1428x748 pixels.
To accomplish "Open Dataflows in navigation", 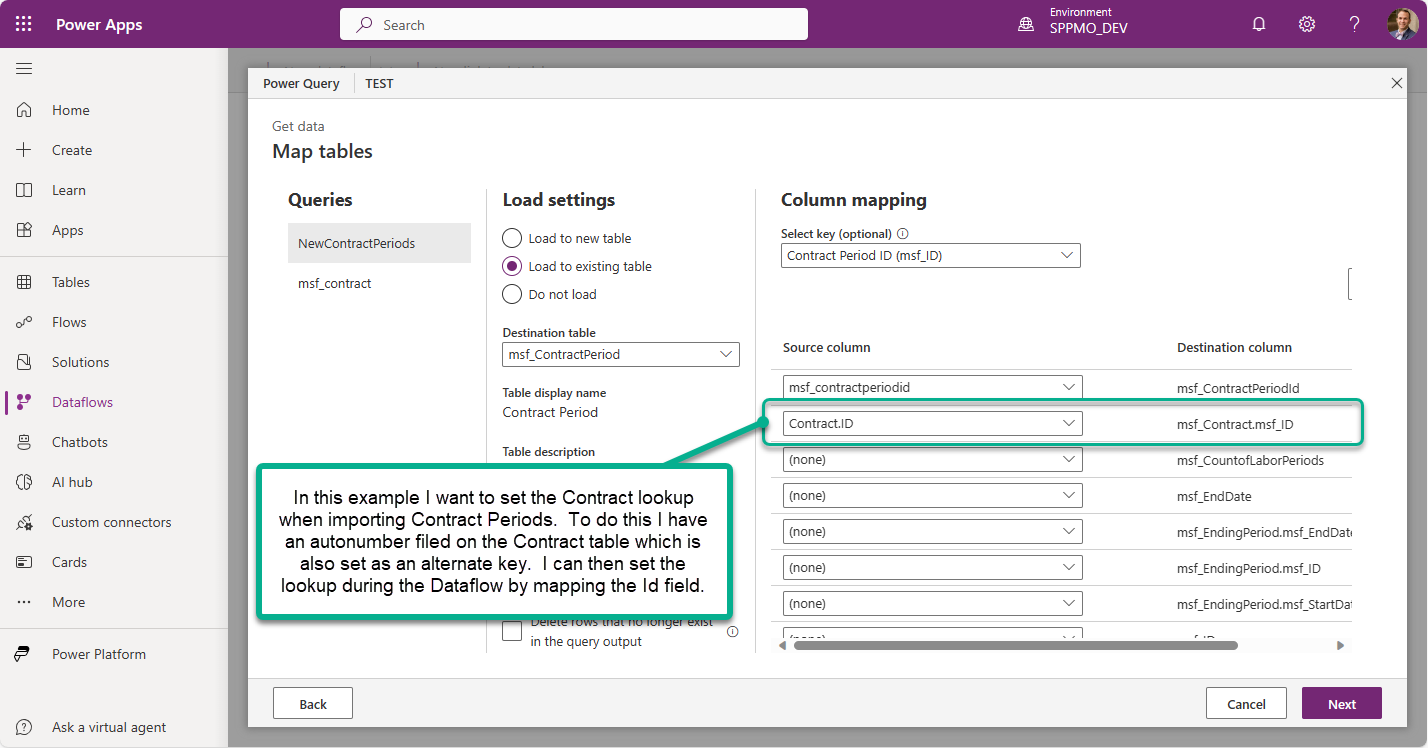I will [x=82, y=402].
